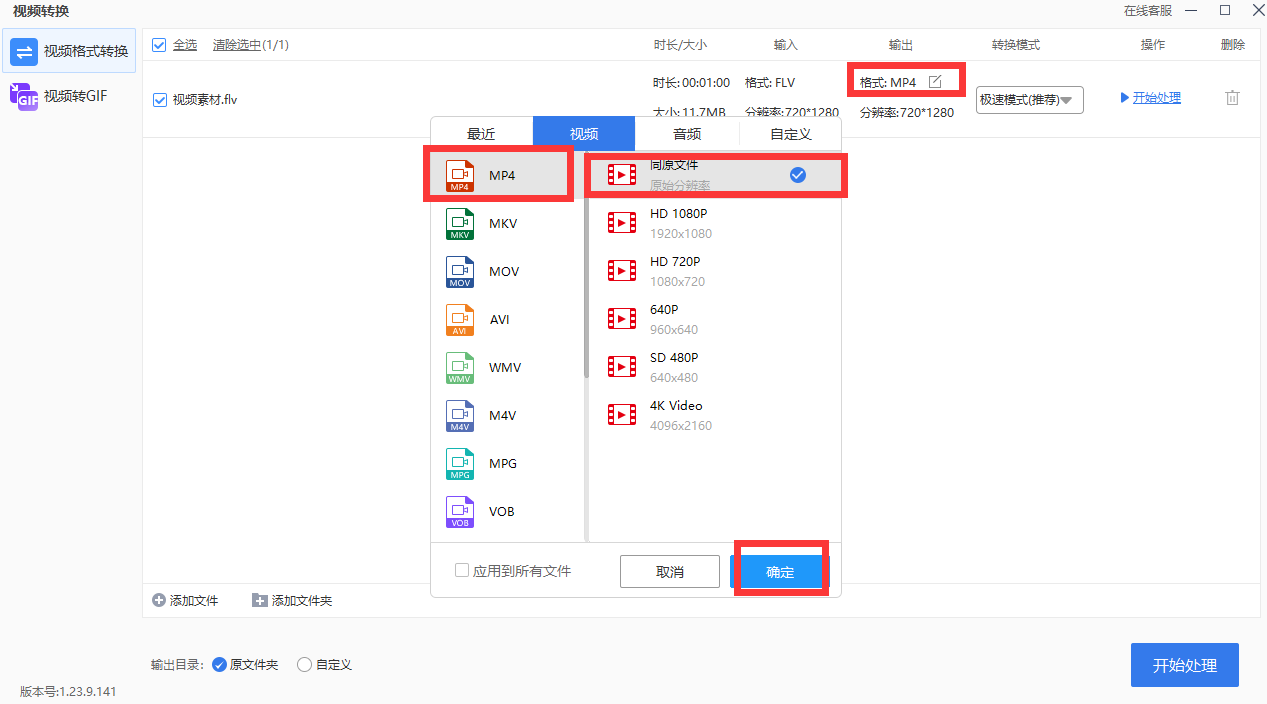Uncheck the 视频素材.flv file checkbox
1267x704 pixels.
pyautogui.click(x=159, y=100)
